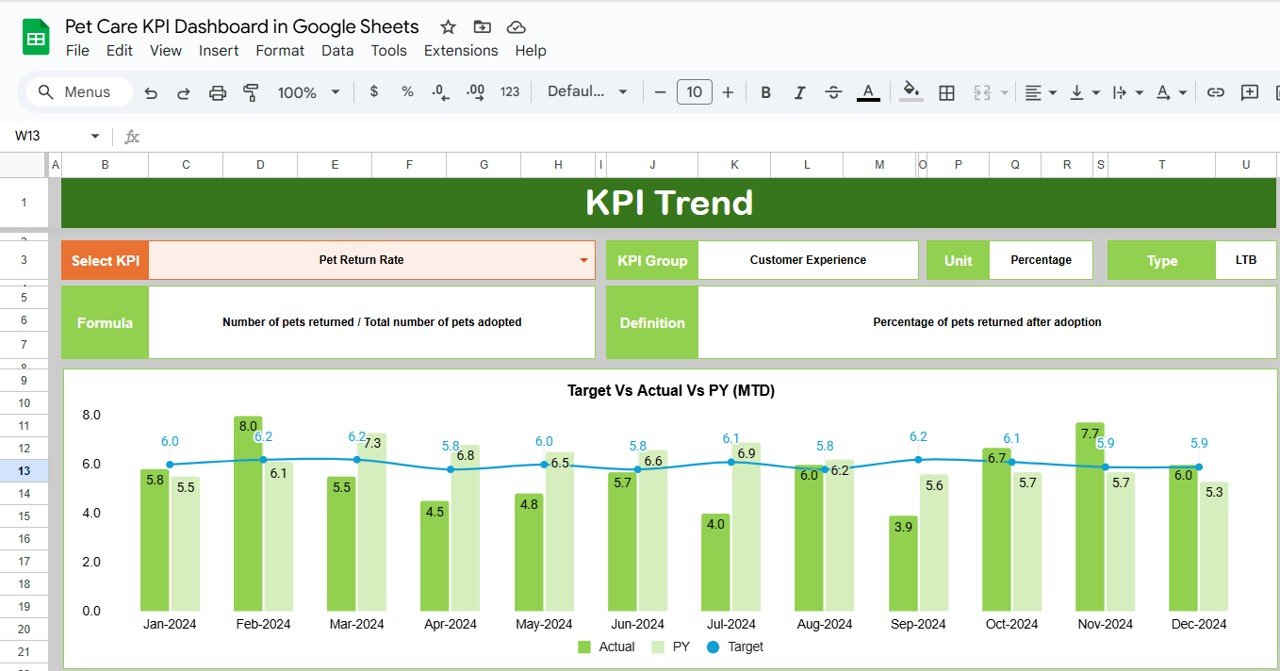This screenshot has height=671, width=1280.
Task: Star the document title
Action: click(448, 27)
